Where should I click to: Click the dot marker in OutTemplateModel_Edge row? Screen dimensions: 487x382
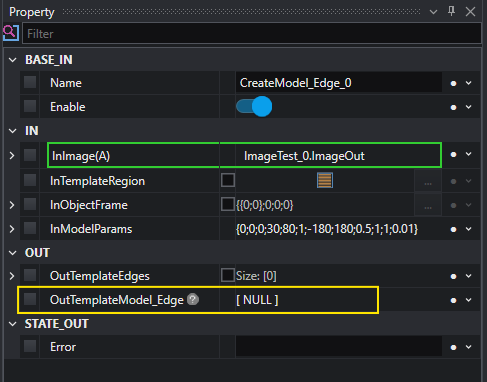453,300
